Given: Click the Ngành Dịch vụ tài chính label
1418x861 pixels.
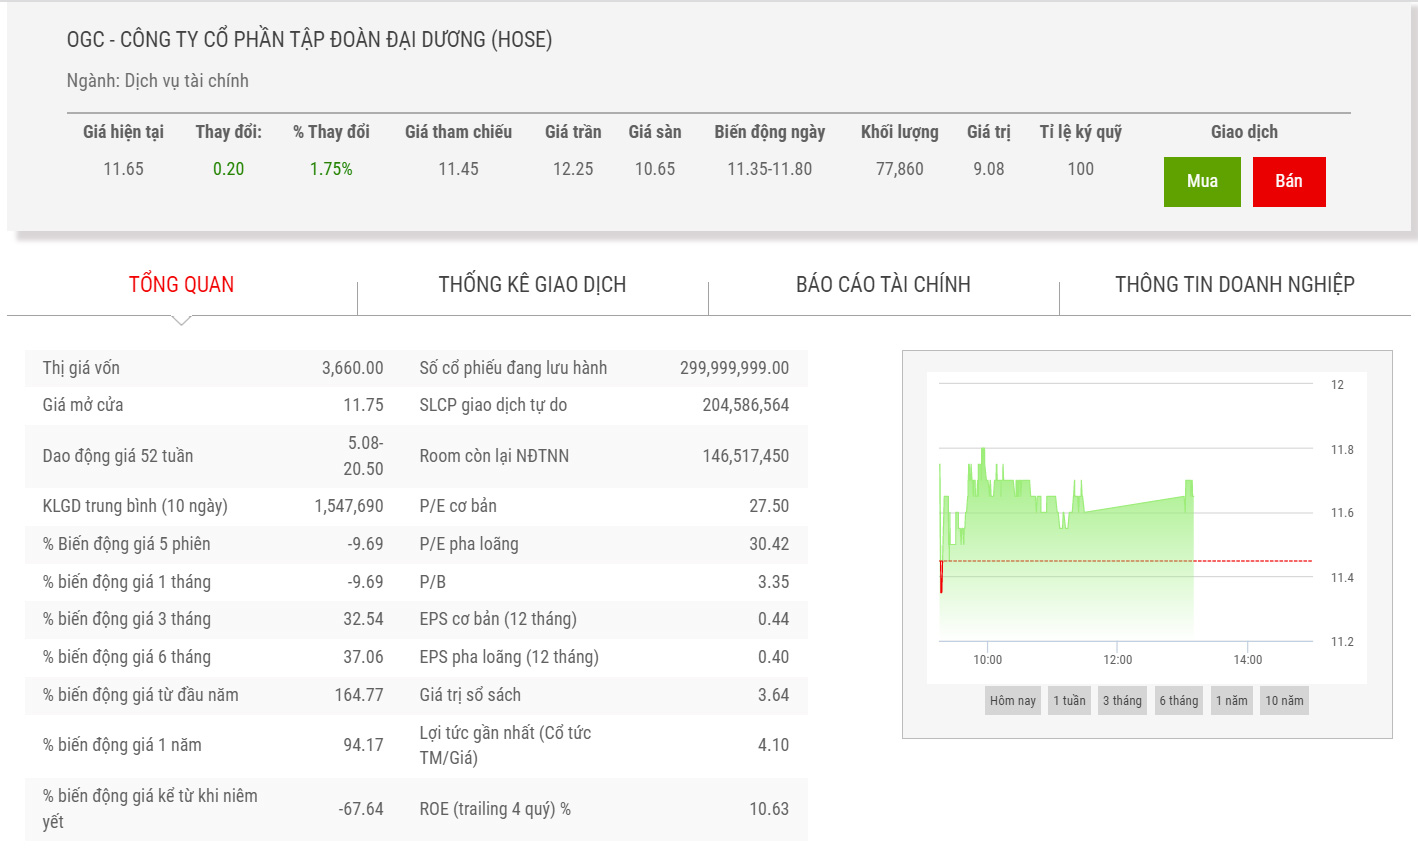Looking at the screenshot, I should pyautogui.click(x=158, y=81).
